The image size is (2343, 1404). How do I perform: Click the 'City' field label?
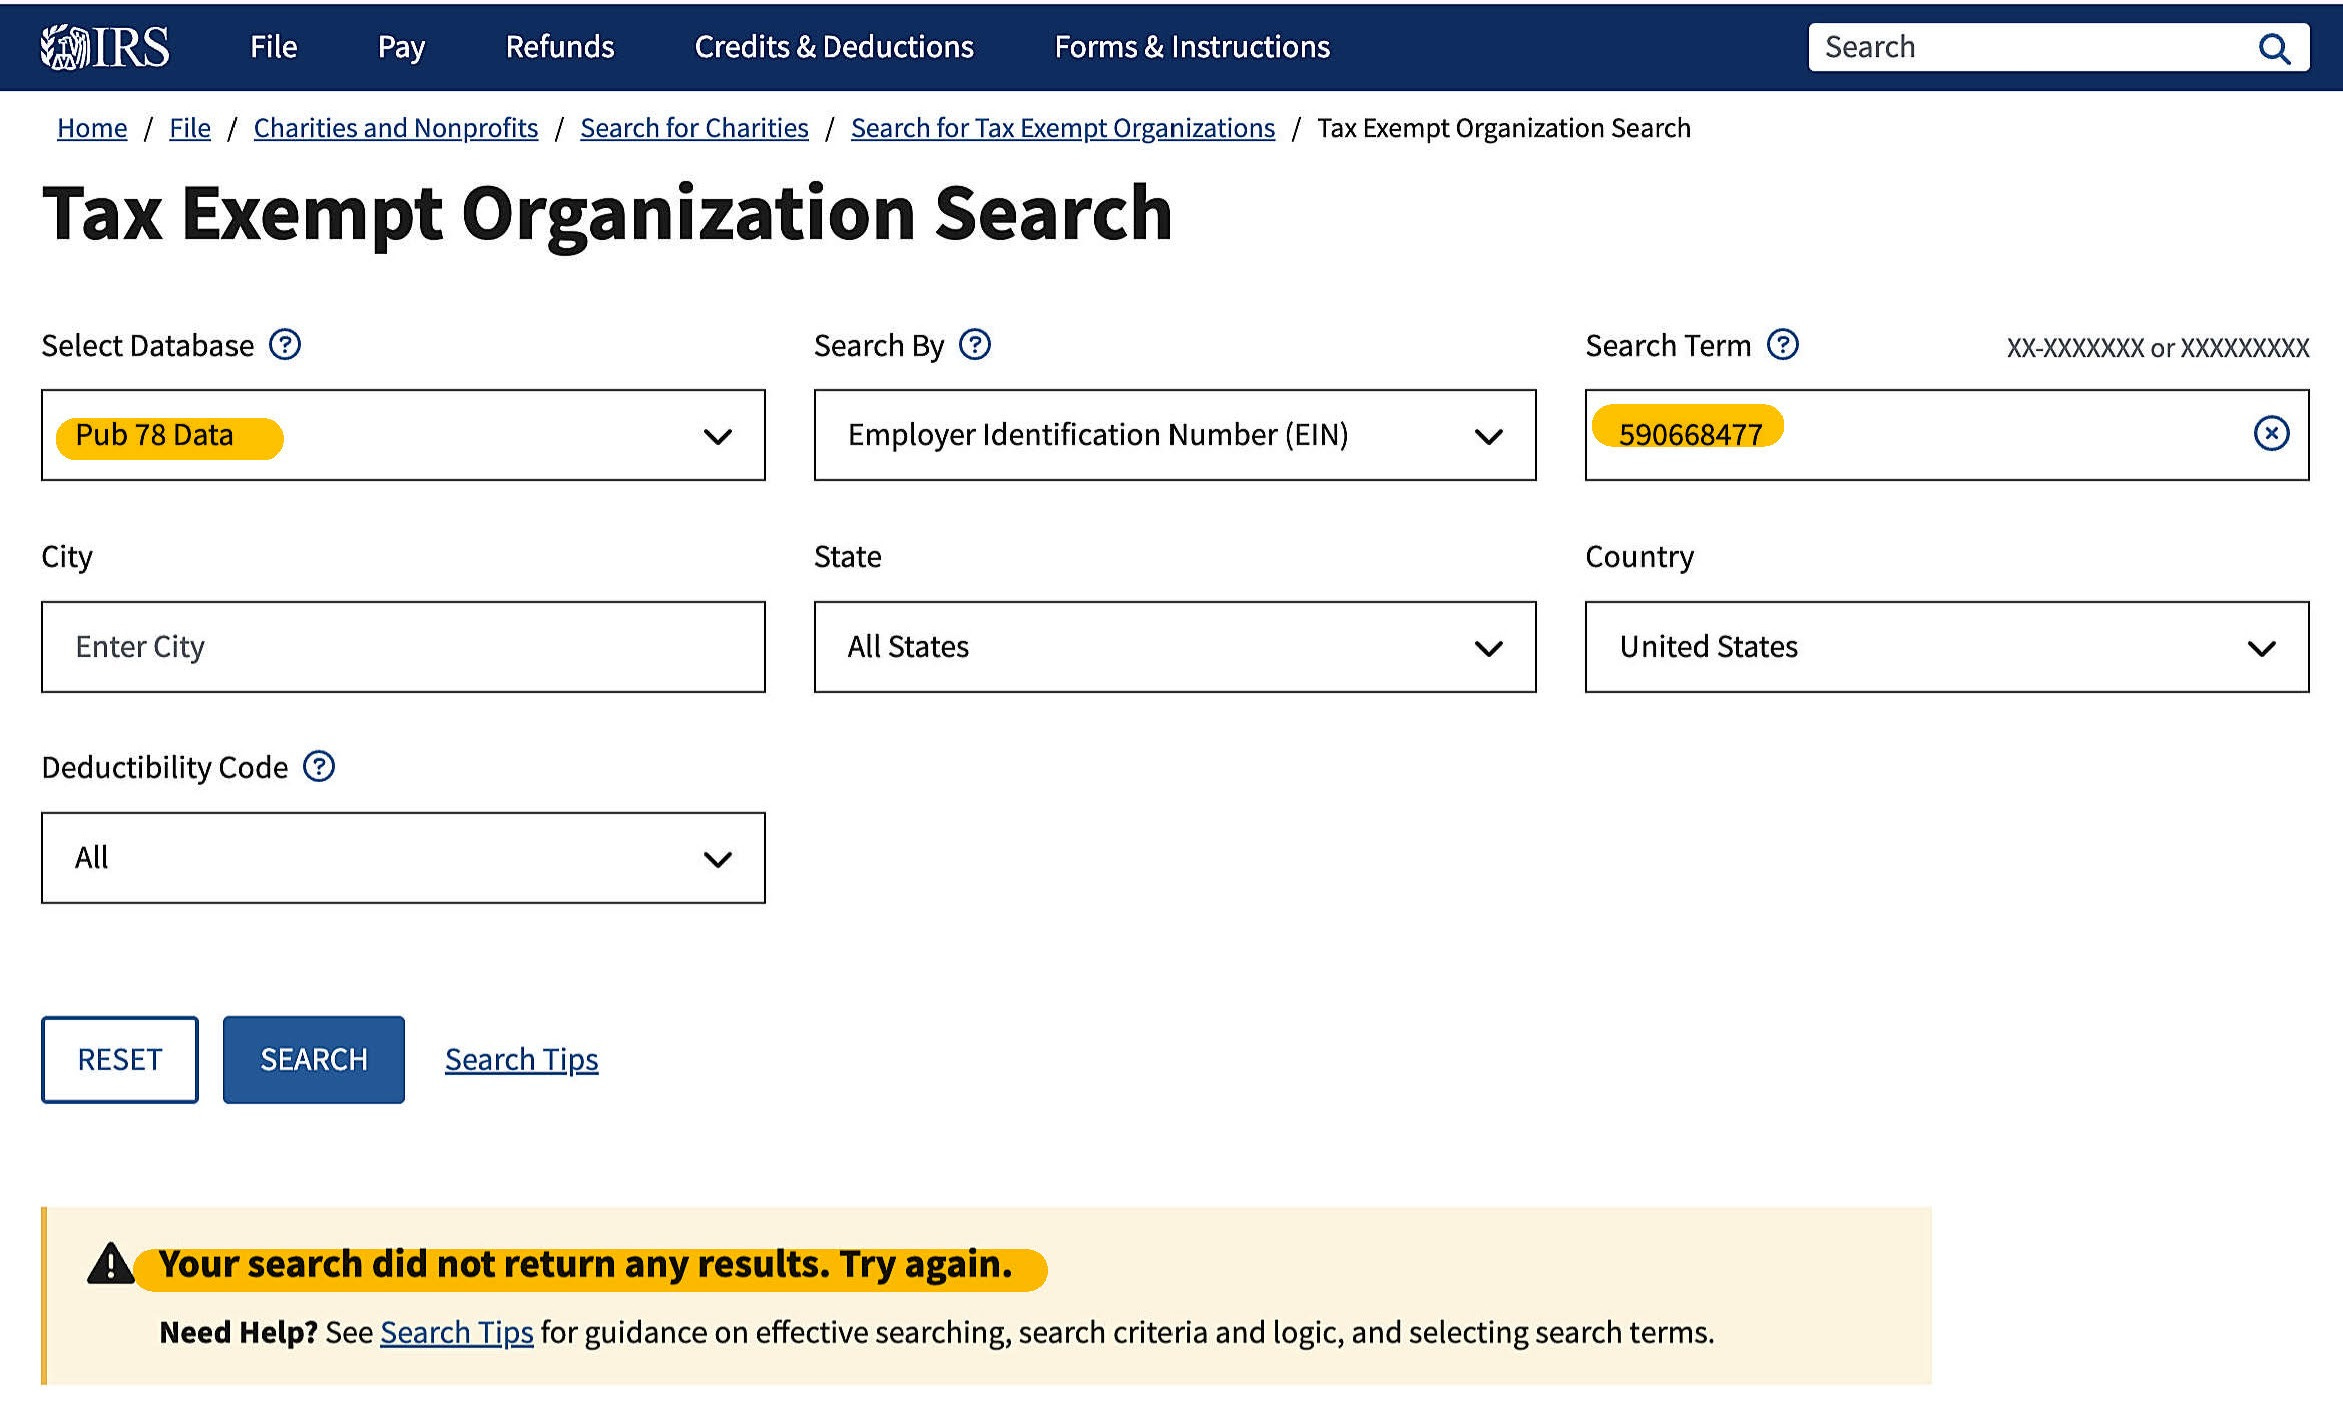click(x=67, y=557)
